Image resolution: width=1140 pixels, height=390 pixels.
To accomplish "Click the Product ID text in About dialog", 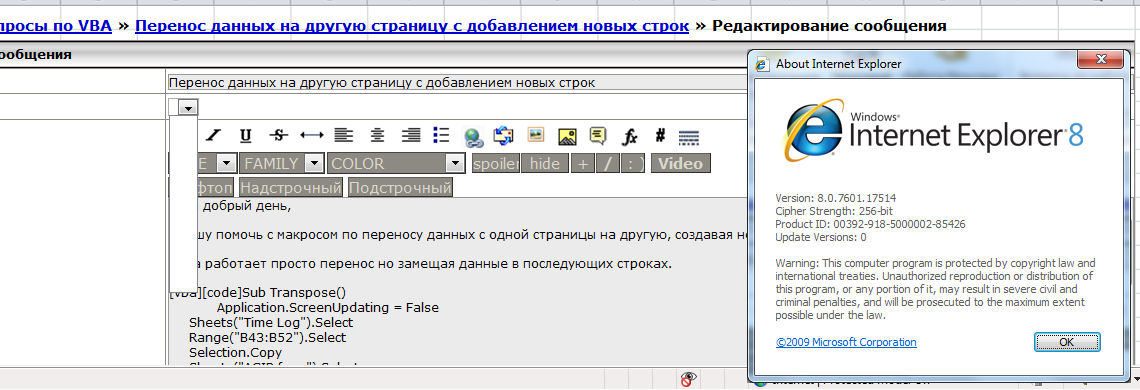I will (x=870, y=224).
